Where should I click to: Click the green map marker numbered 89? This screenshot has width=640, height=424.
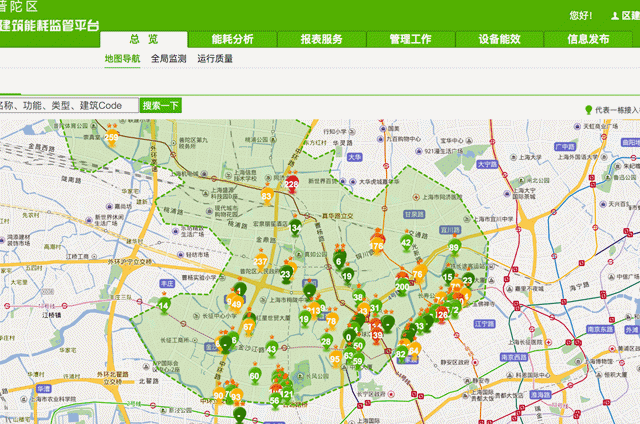point(453,248)
